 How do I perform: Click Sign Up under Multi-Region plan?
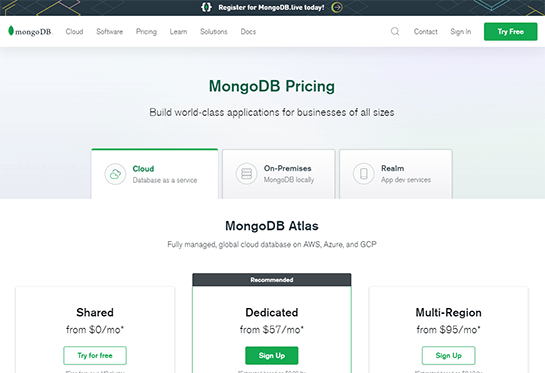[449, 355]
